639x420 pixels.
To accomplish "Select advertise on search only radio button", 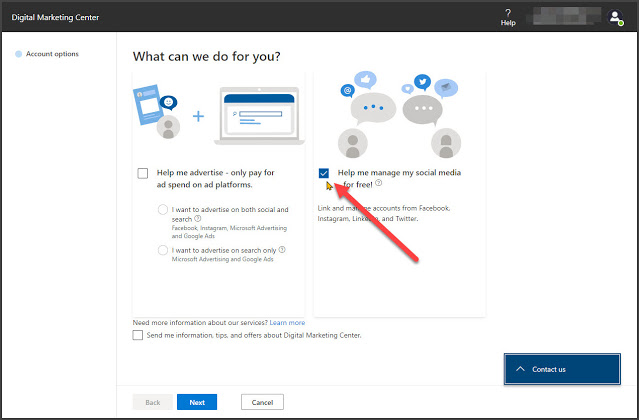I will (x=163, y=250).
